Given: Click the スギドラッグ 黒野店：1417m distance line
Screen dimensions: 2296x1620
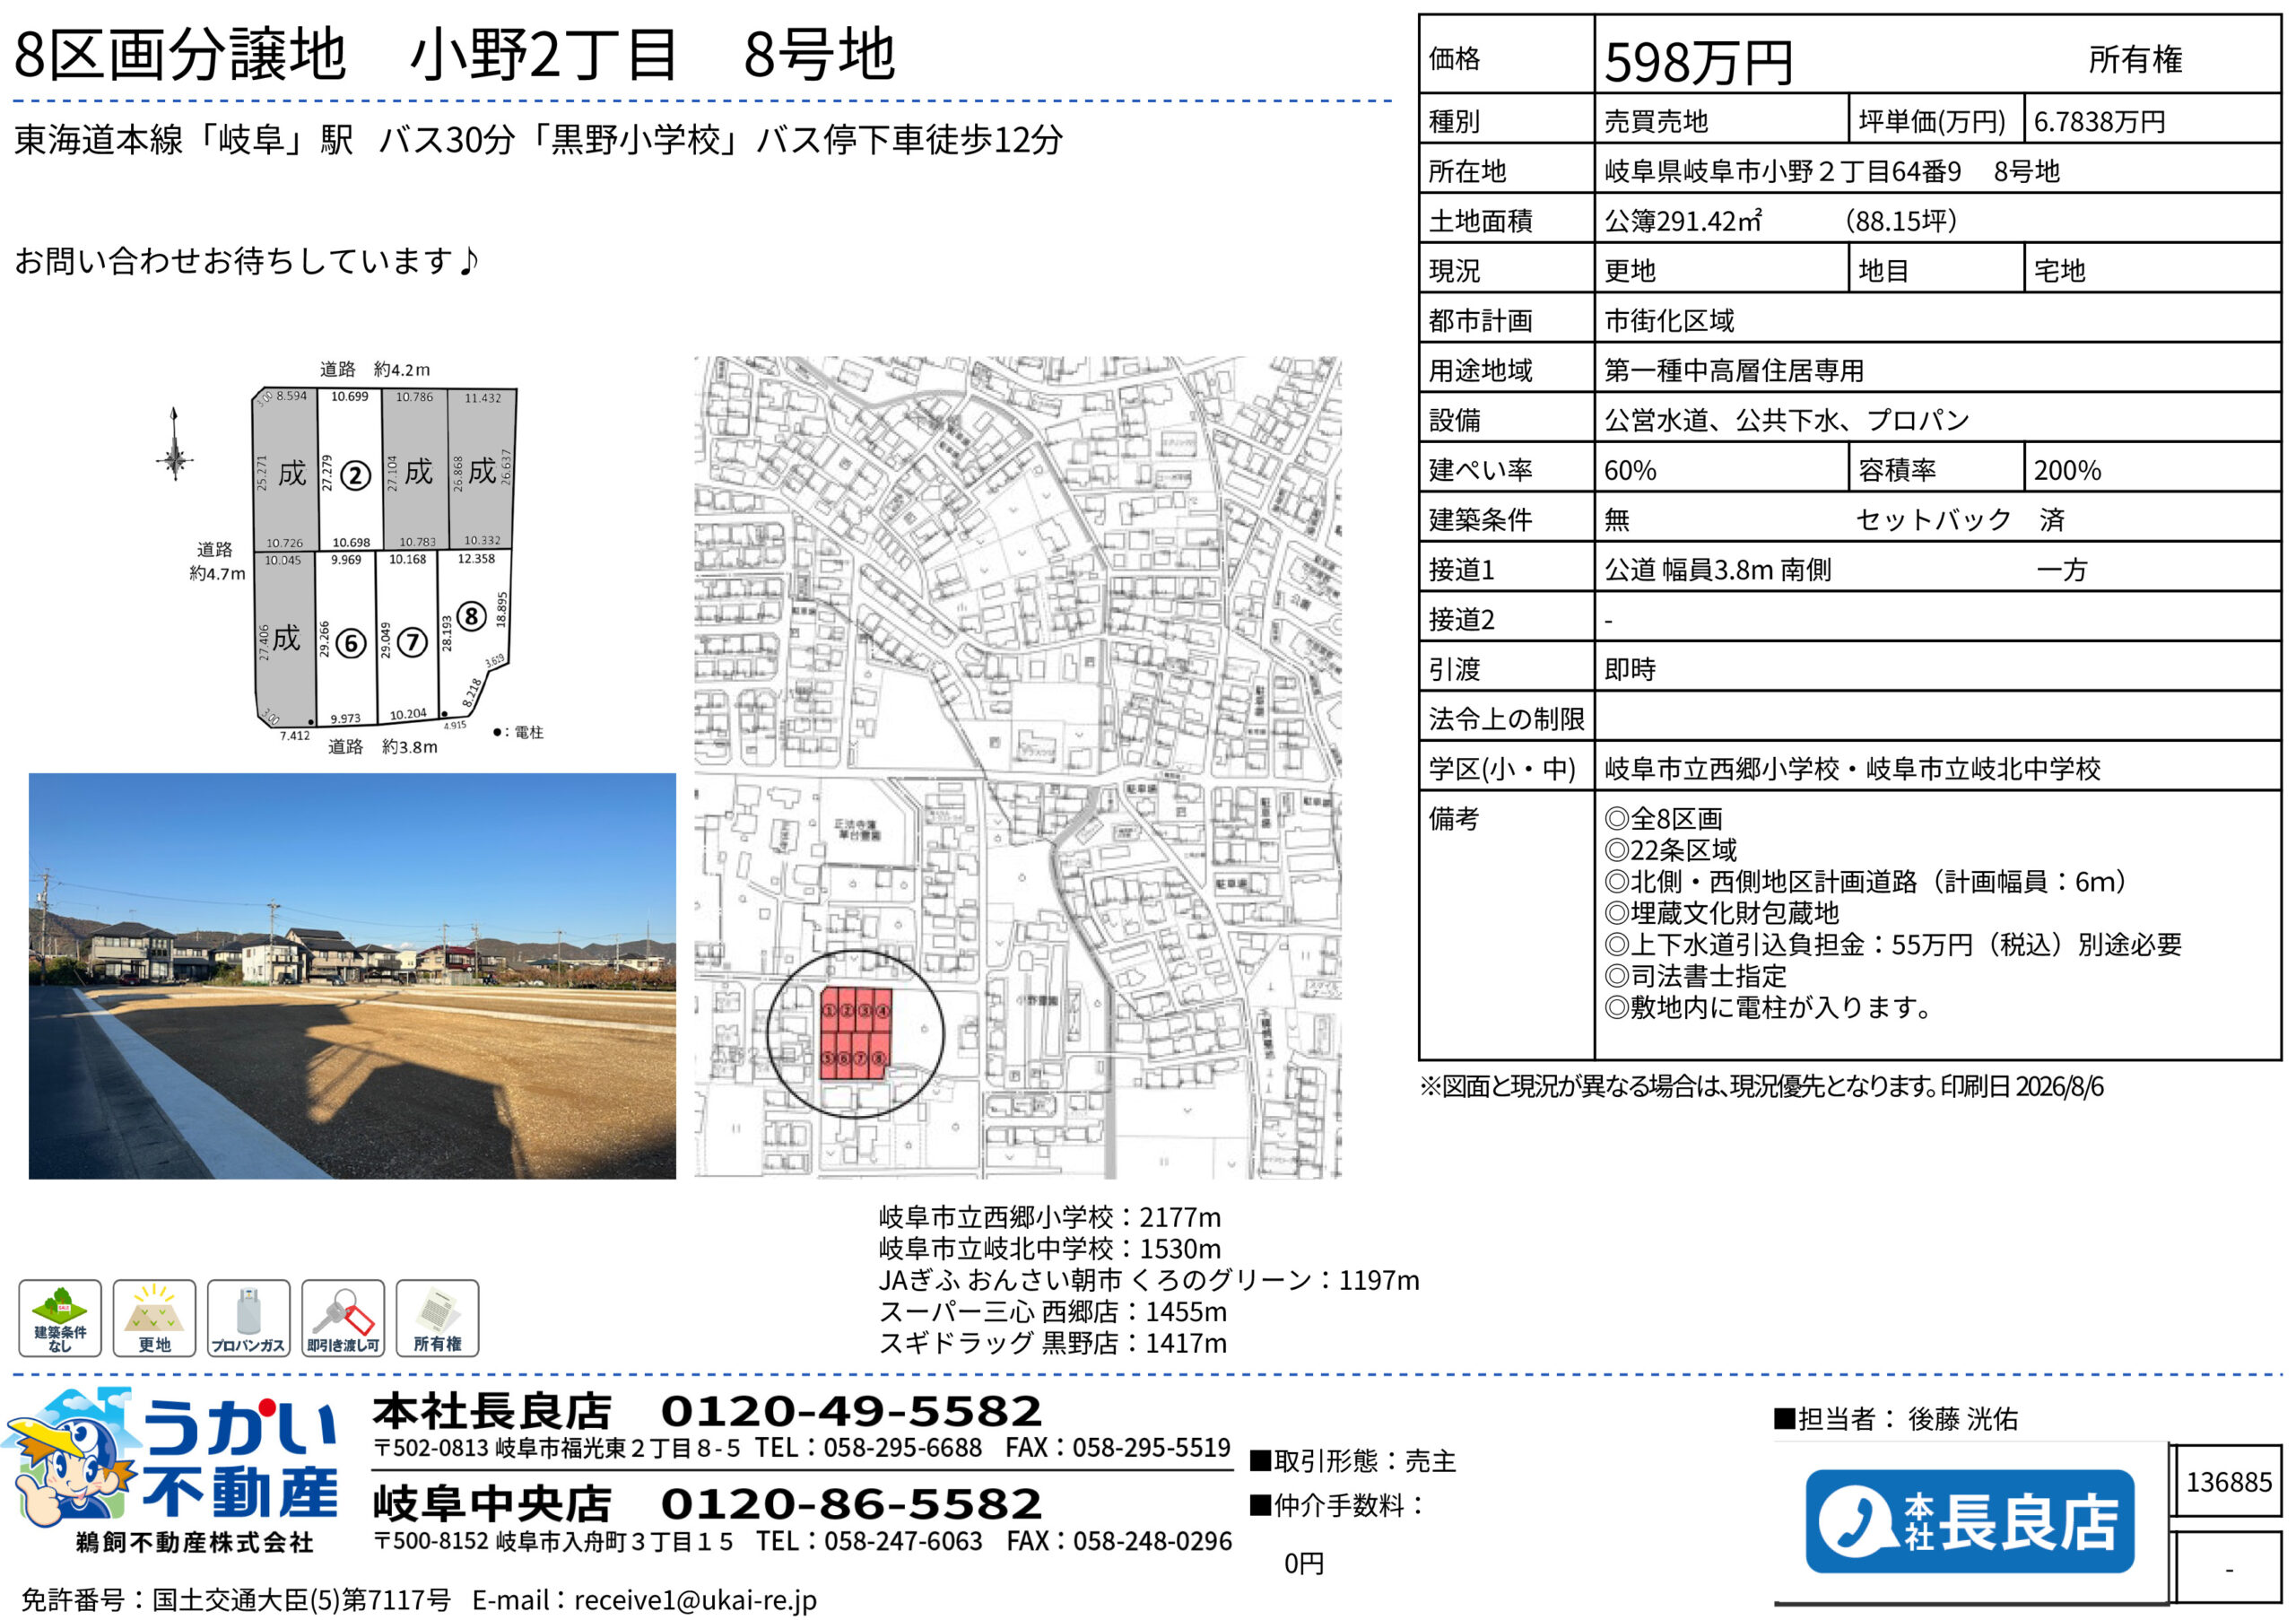Looking at the screenshot, I should tap(1052, 1343).
